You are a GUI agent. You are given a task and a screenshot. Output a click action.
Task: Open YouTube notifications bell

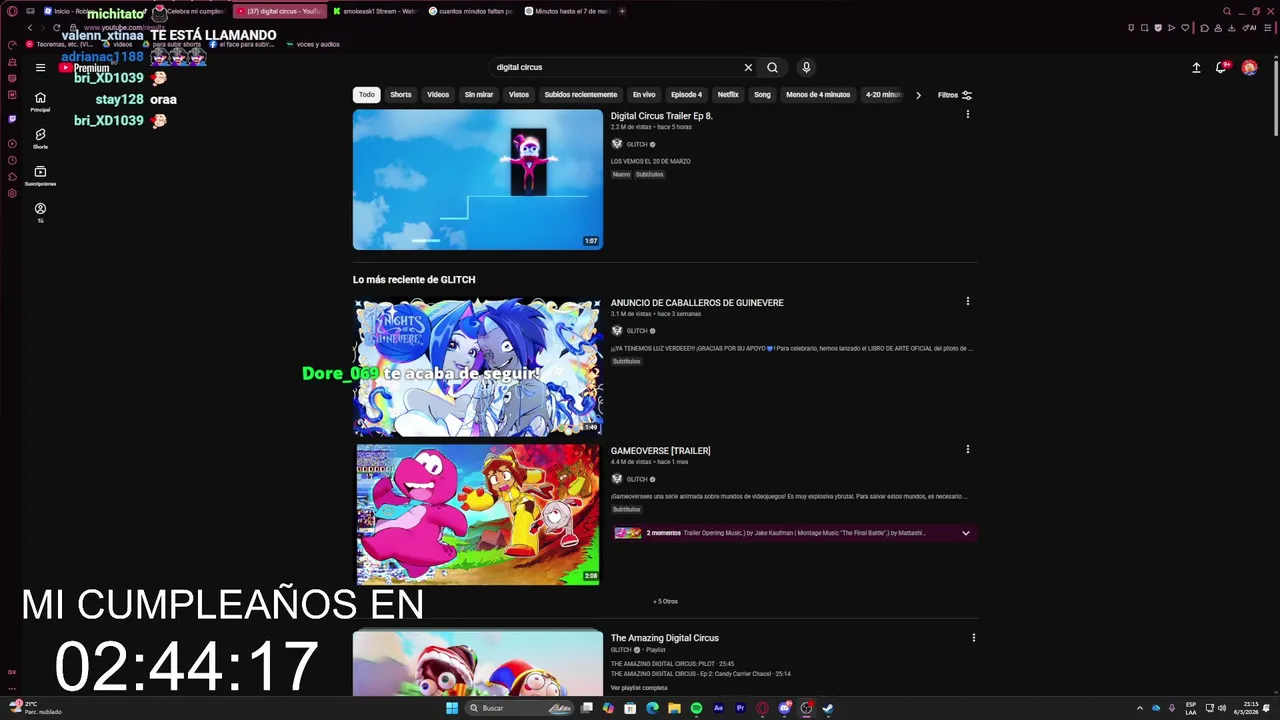1221,67
